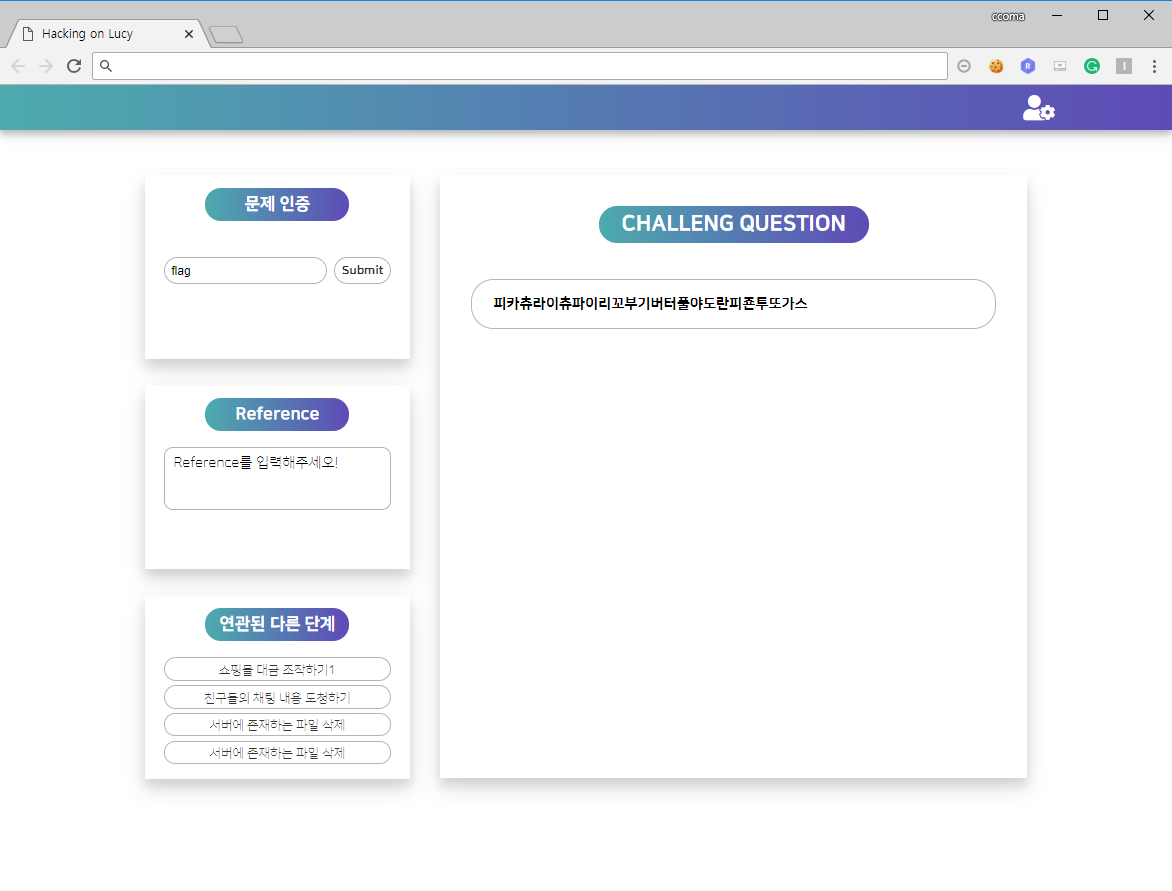Screen dimensions: 1172x891
Task: Open the user settings icon in header
Action: [1038, 108]
